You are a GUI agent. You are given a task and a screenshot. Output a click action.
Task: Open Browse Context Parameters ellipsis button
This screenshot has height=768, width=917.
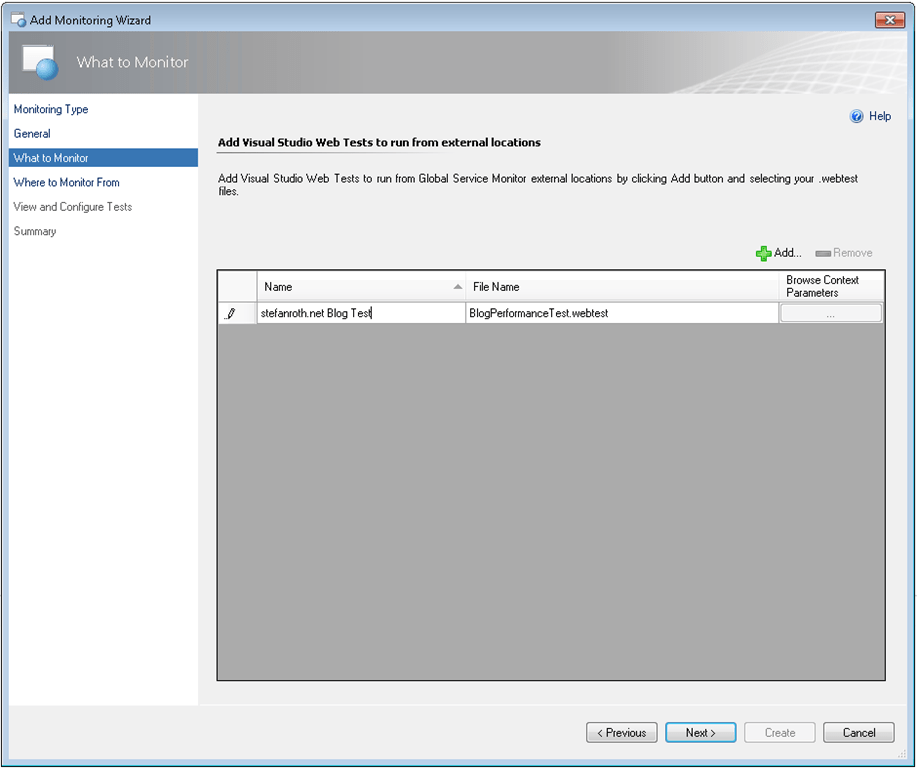[x=830, y=314]
